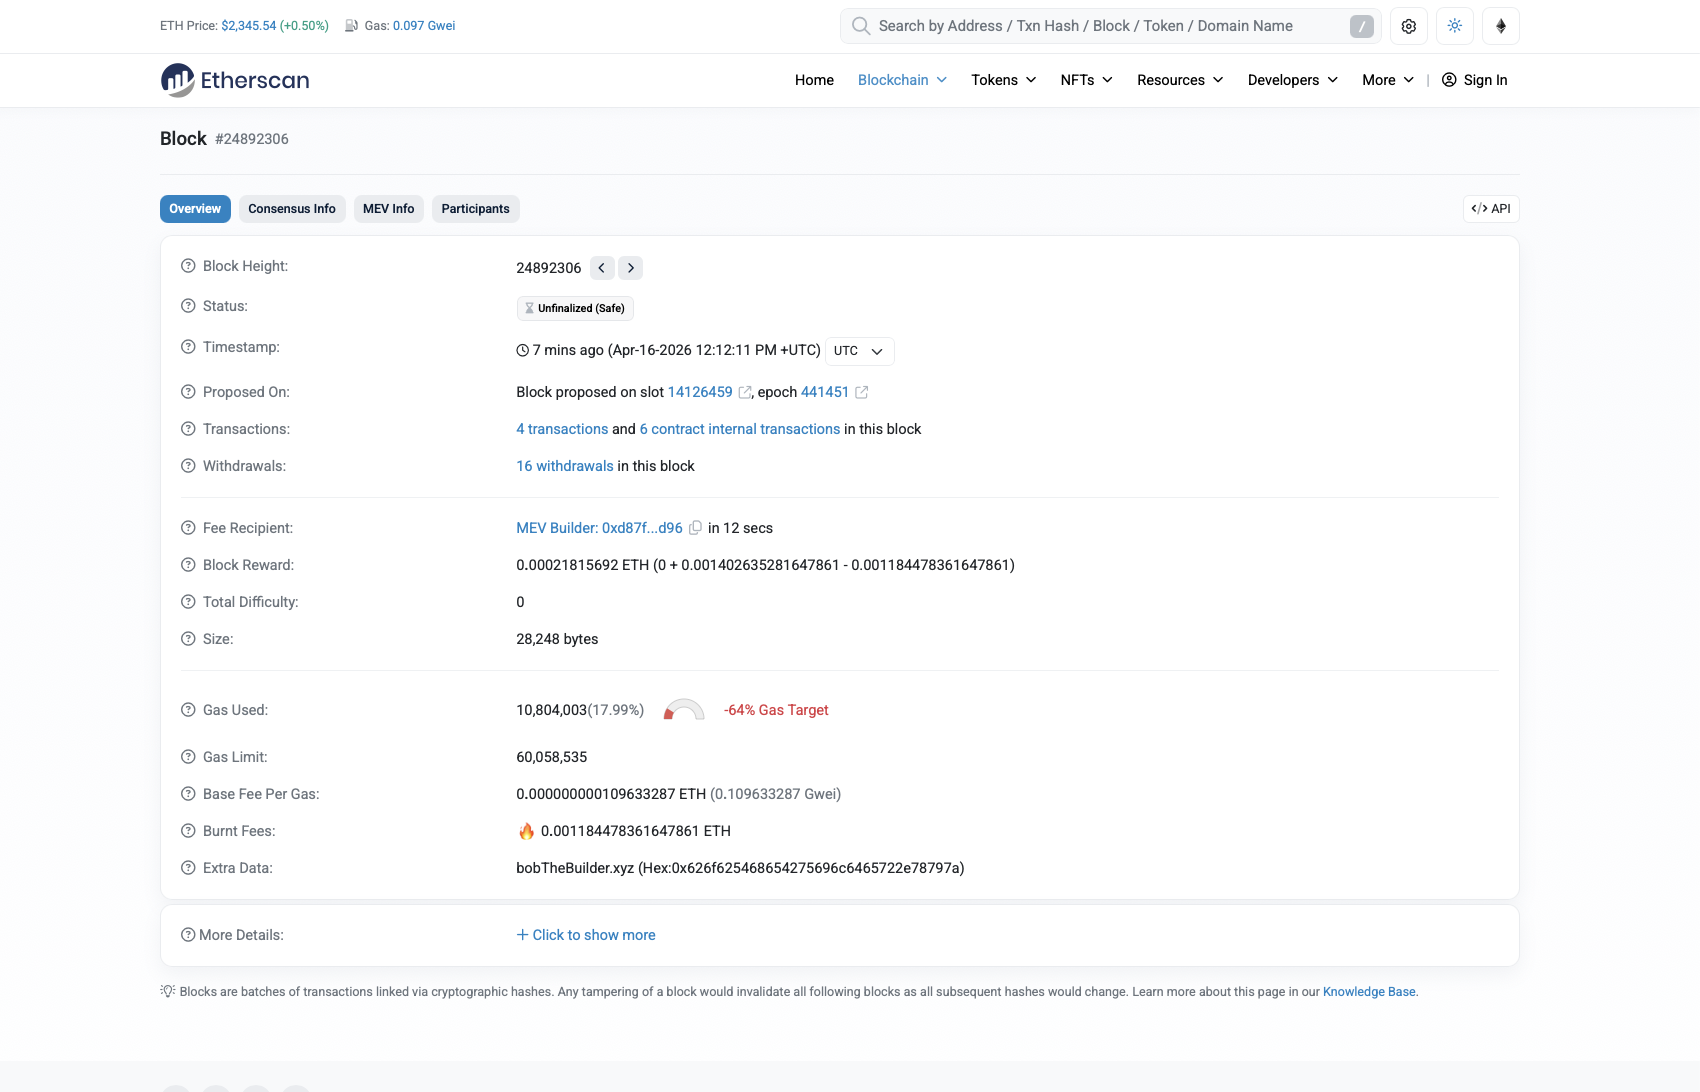Open site settings gear icon

pyautogui.click(x=1408, y=26)
